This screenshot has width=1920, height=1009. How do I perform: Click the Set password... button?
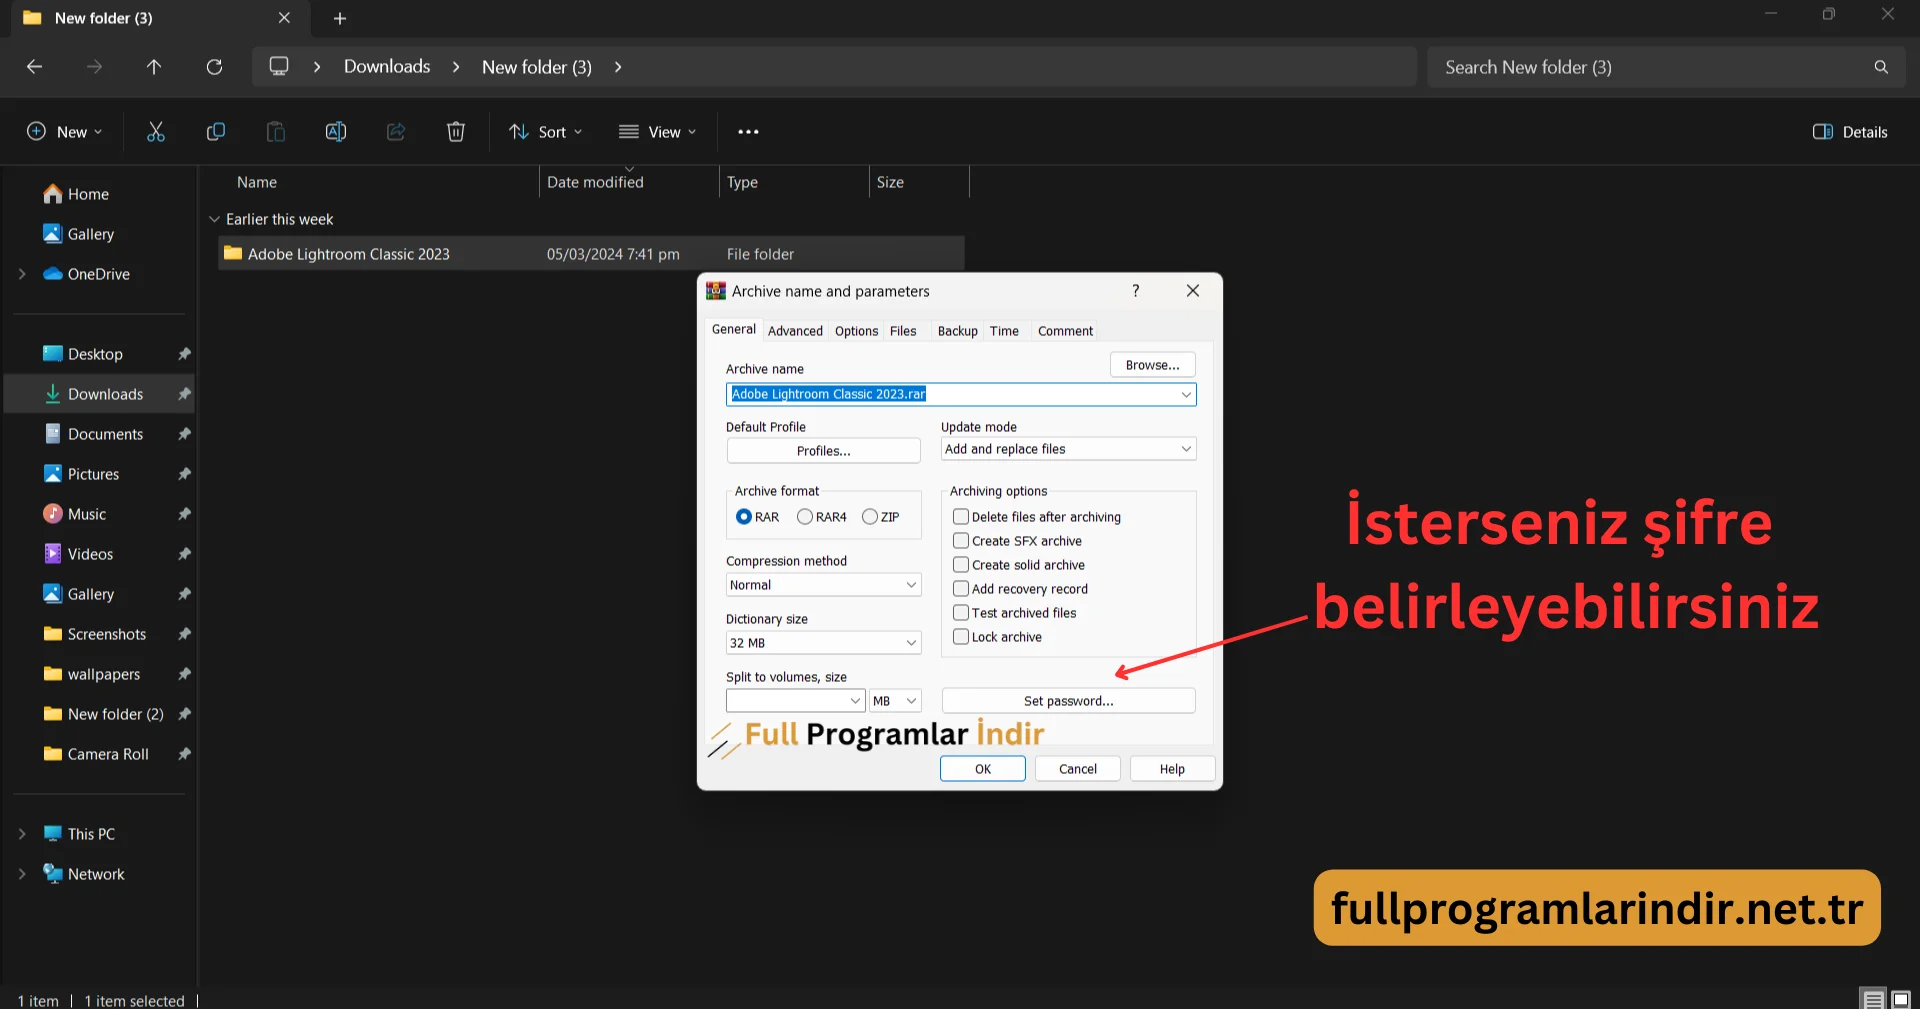(x=1068, y=701)
